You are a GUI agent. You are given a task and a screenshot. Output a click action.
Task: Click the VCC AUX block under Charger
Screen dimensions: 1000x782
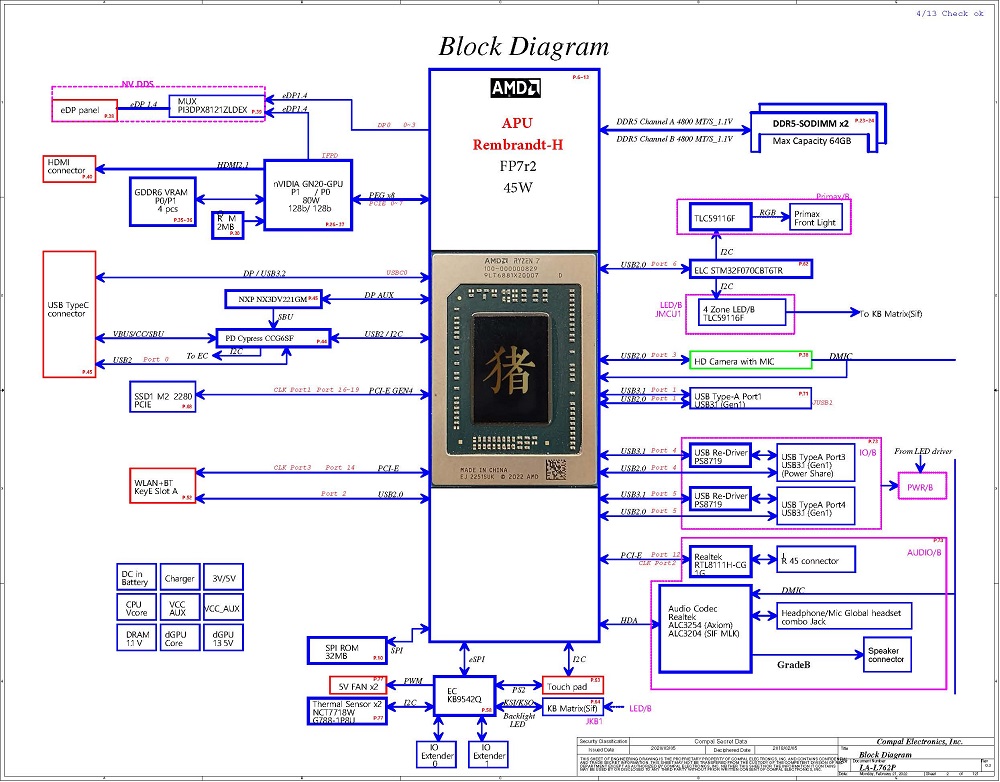tap(180, 608)
